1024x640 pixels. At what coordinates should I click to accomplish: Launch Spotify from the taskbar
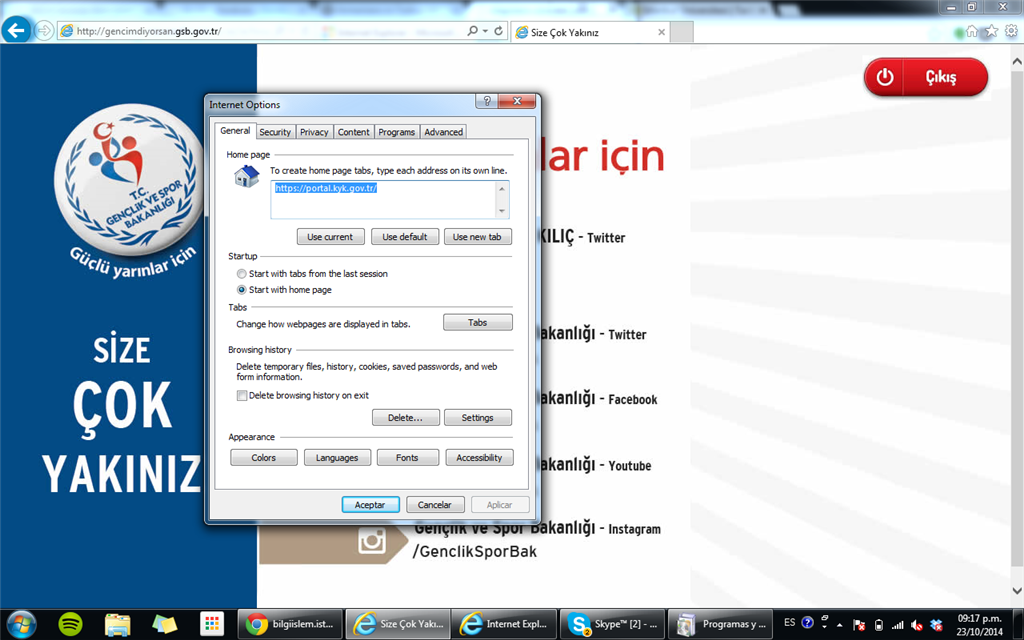point(70,624)
